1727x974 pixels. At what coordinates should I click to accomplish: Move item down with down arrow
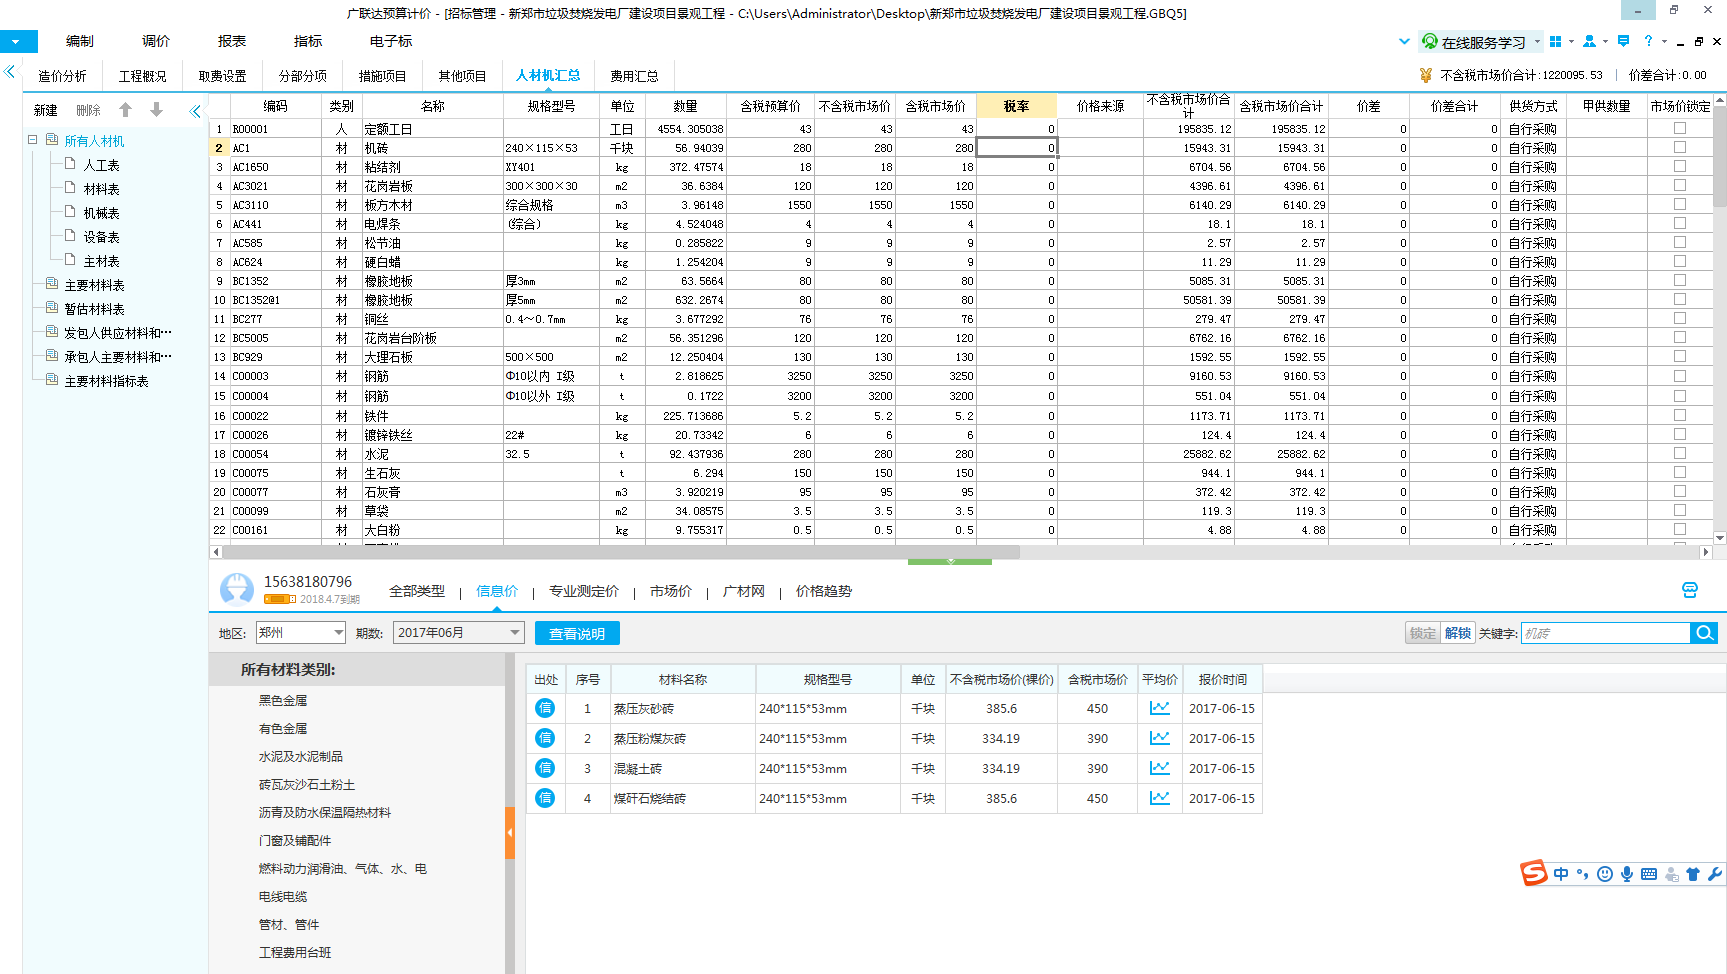(x=156, y=110)
